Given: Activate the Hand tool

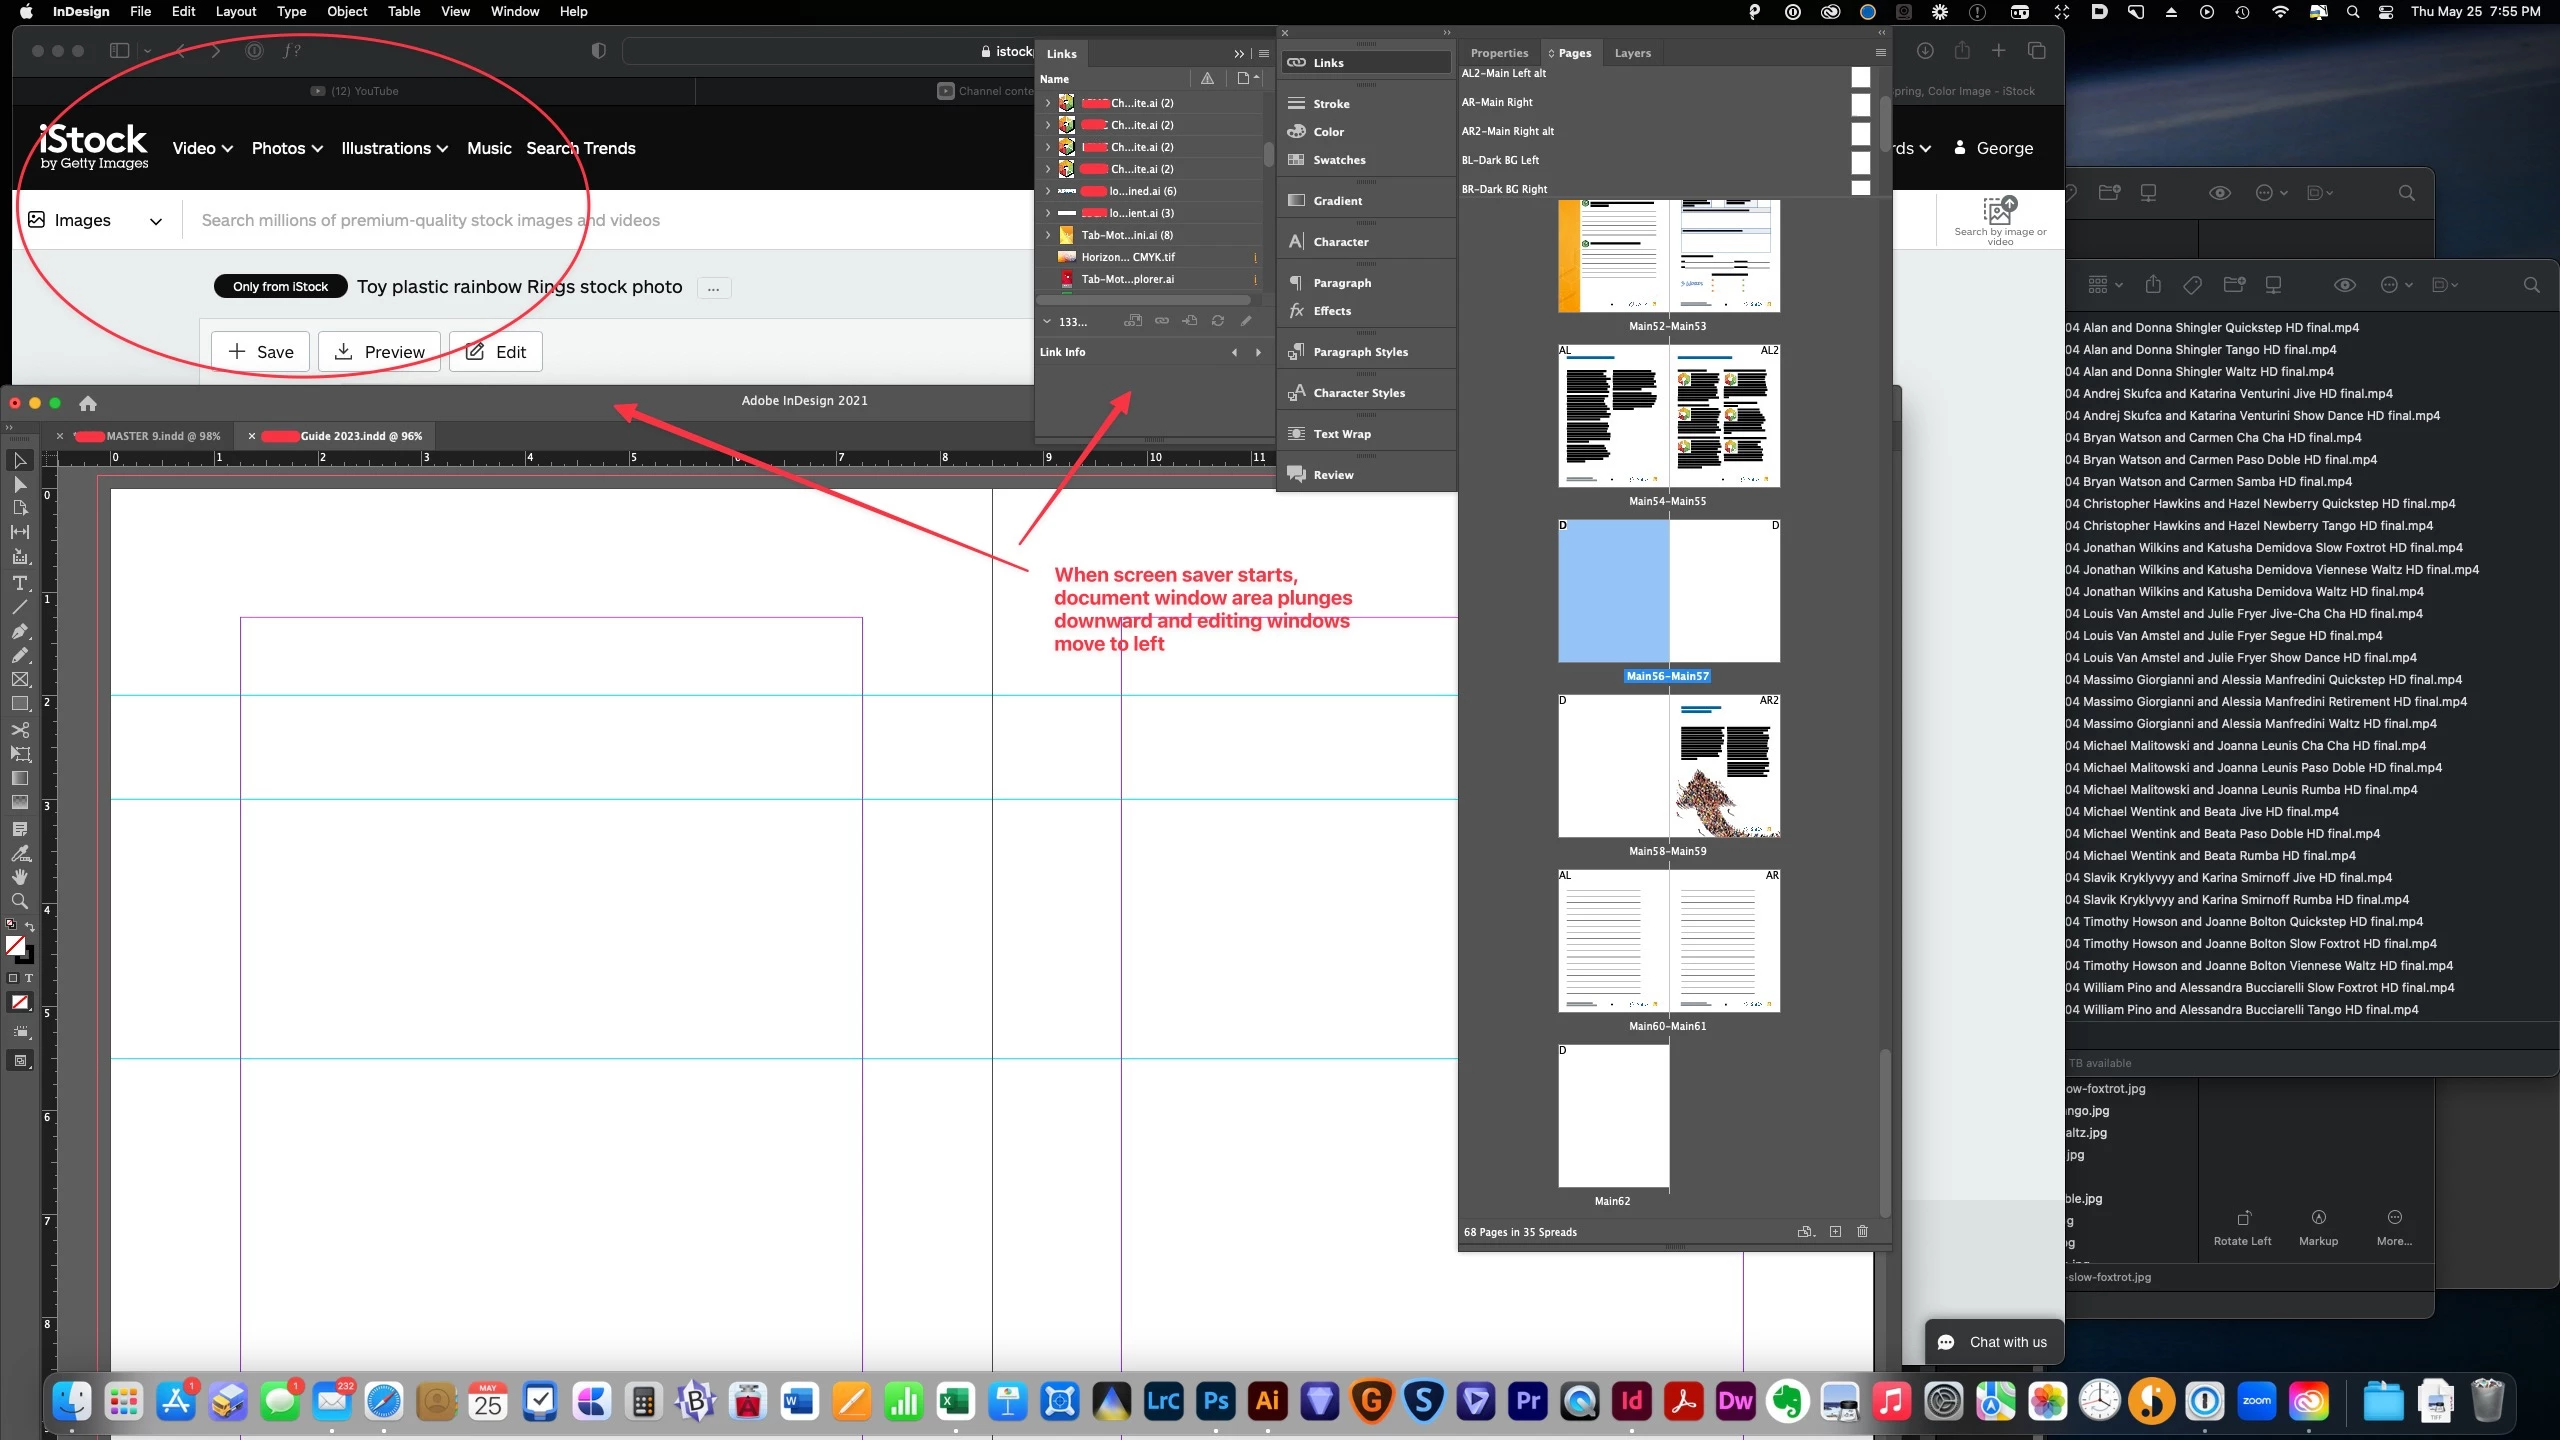Looking at the screenshot, I should pos(19,877).
